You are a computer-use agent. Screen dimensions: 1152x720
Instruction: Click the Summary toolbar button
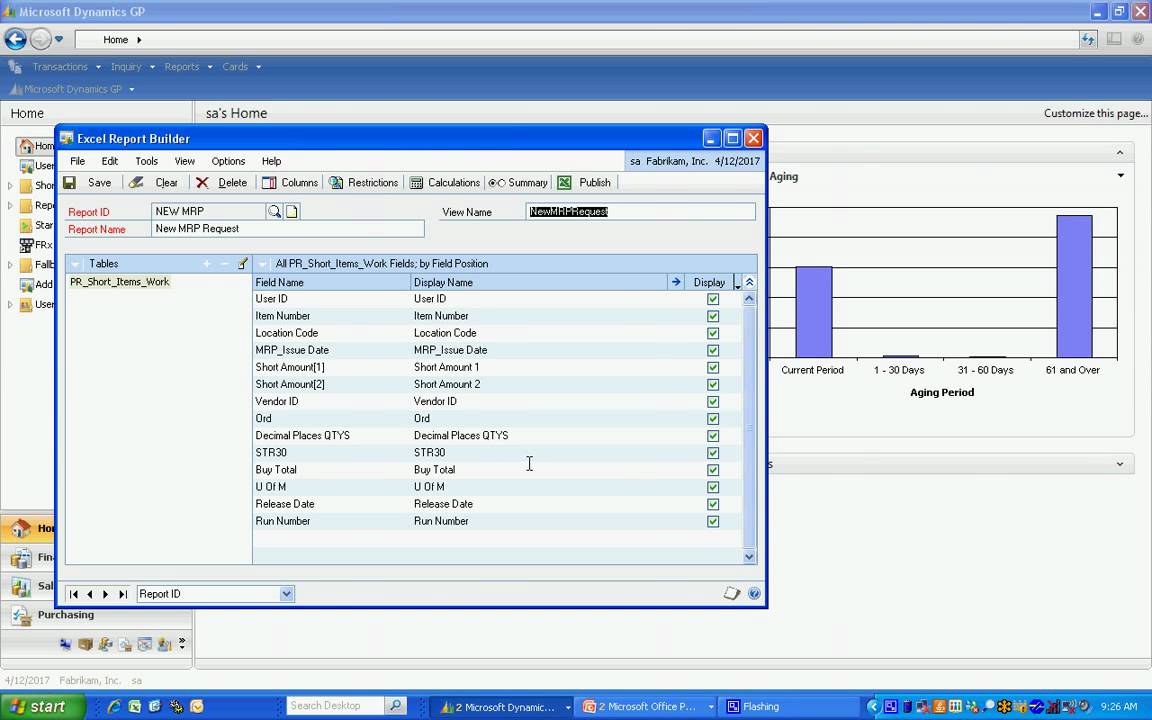point(518,182)
